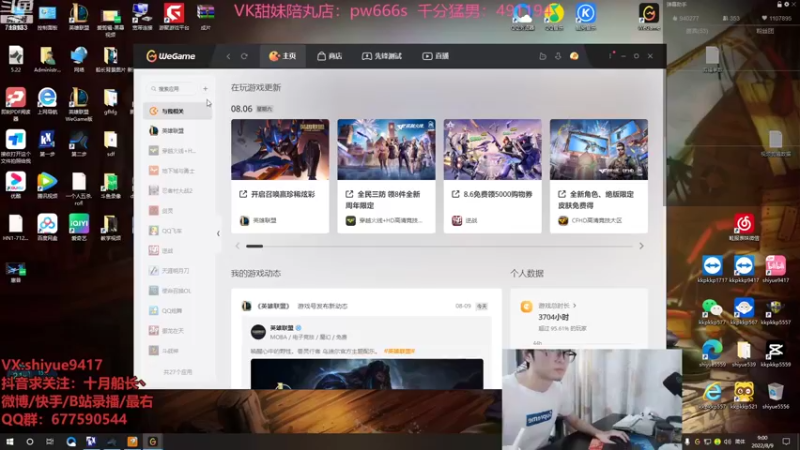Screen dimensions: 800x450
Task: Open the Windows Start menu
Action: [x=10, y=441]
